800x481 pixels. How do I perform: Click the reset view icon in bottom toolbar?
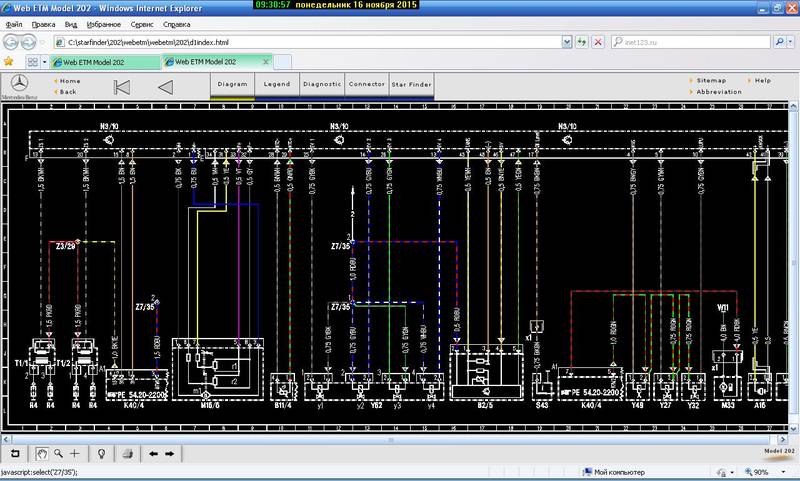click(x=15, y=453)
